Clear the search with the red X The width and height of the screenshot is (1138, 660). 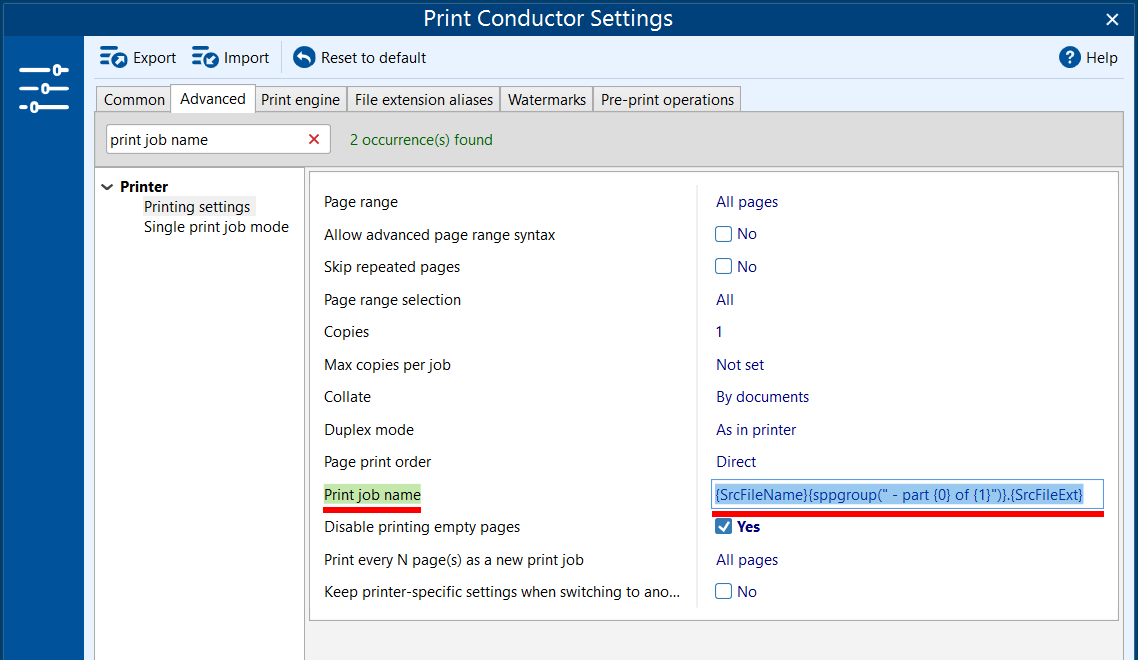[314, 139]
